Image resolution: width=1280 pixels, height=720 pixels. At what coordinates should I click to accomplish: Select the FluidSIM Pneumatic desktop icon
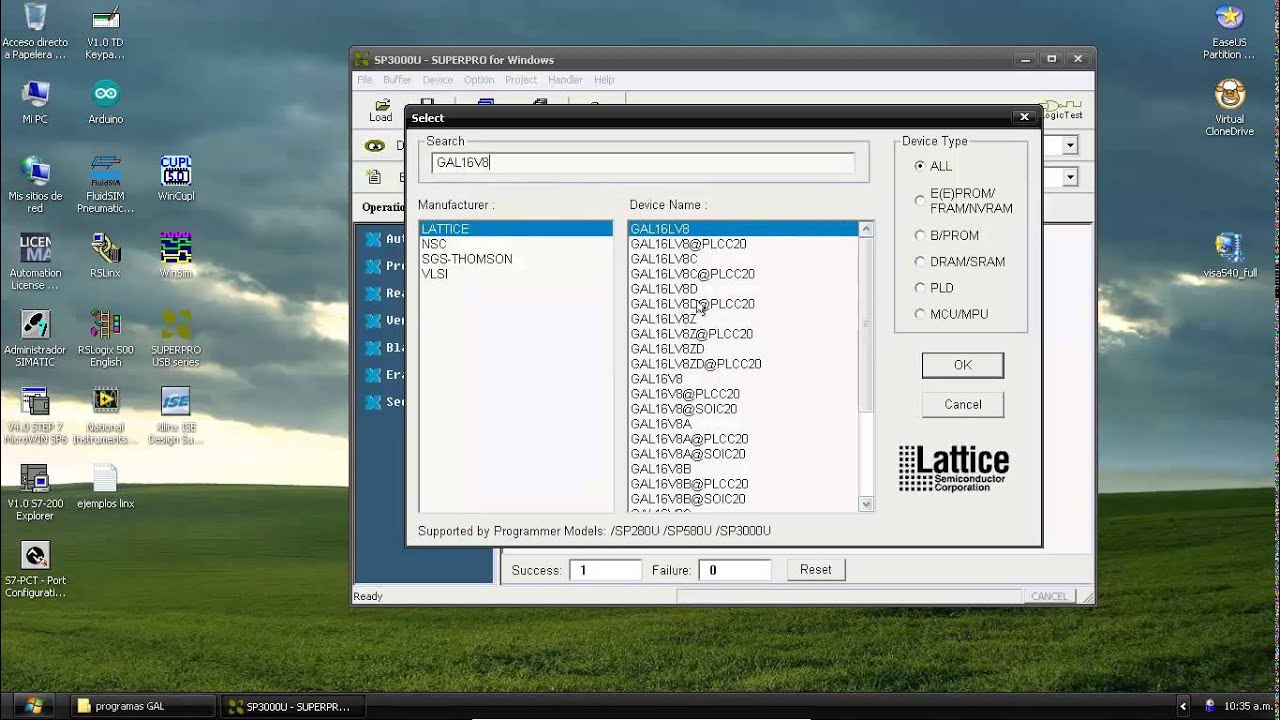point(105,185)
